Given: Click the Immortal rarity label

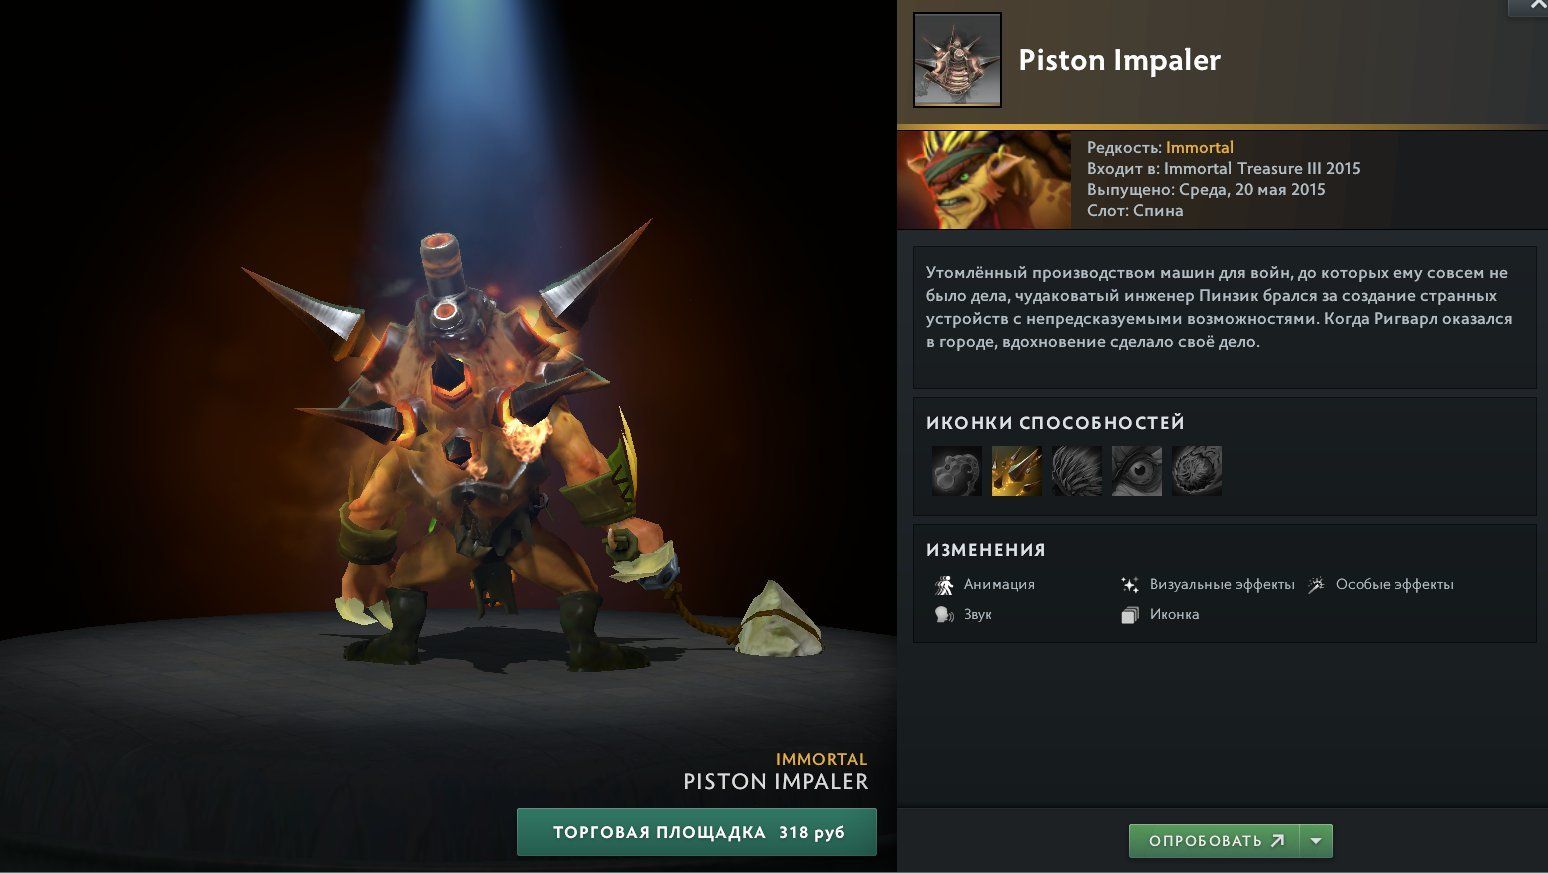Looking at the screenshot, I should (x=1200, y=147).
